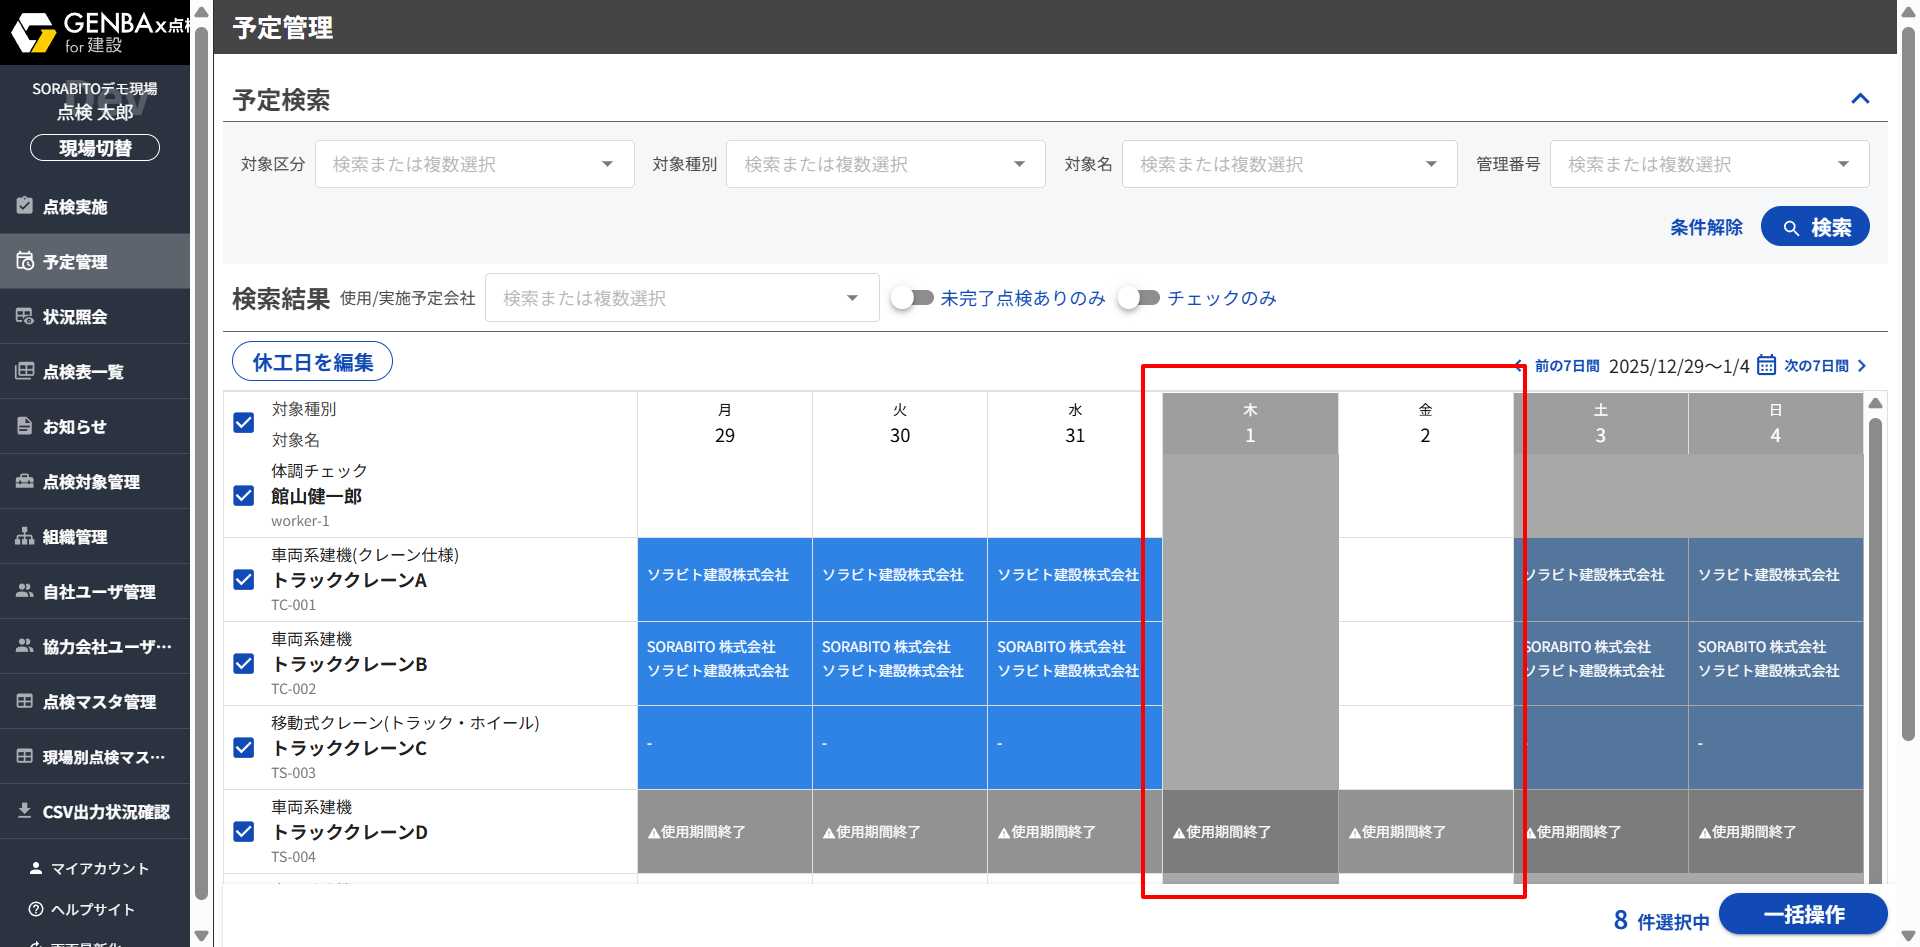Toggle the 未完了点検ありのみ switch

[912, 298]
